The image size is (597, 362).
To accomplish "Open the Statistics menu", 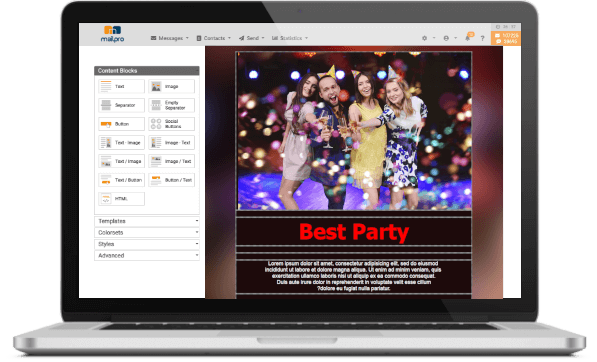I will pyautogui.click(x=290, y=38).
